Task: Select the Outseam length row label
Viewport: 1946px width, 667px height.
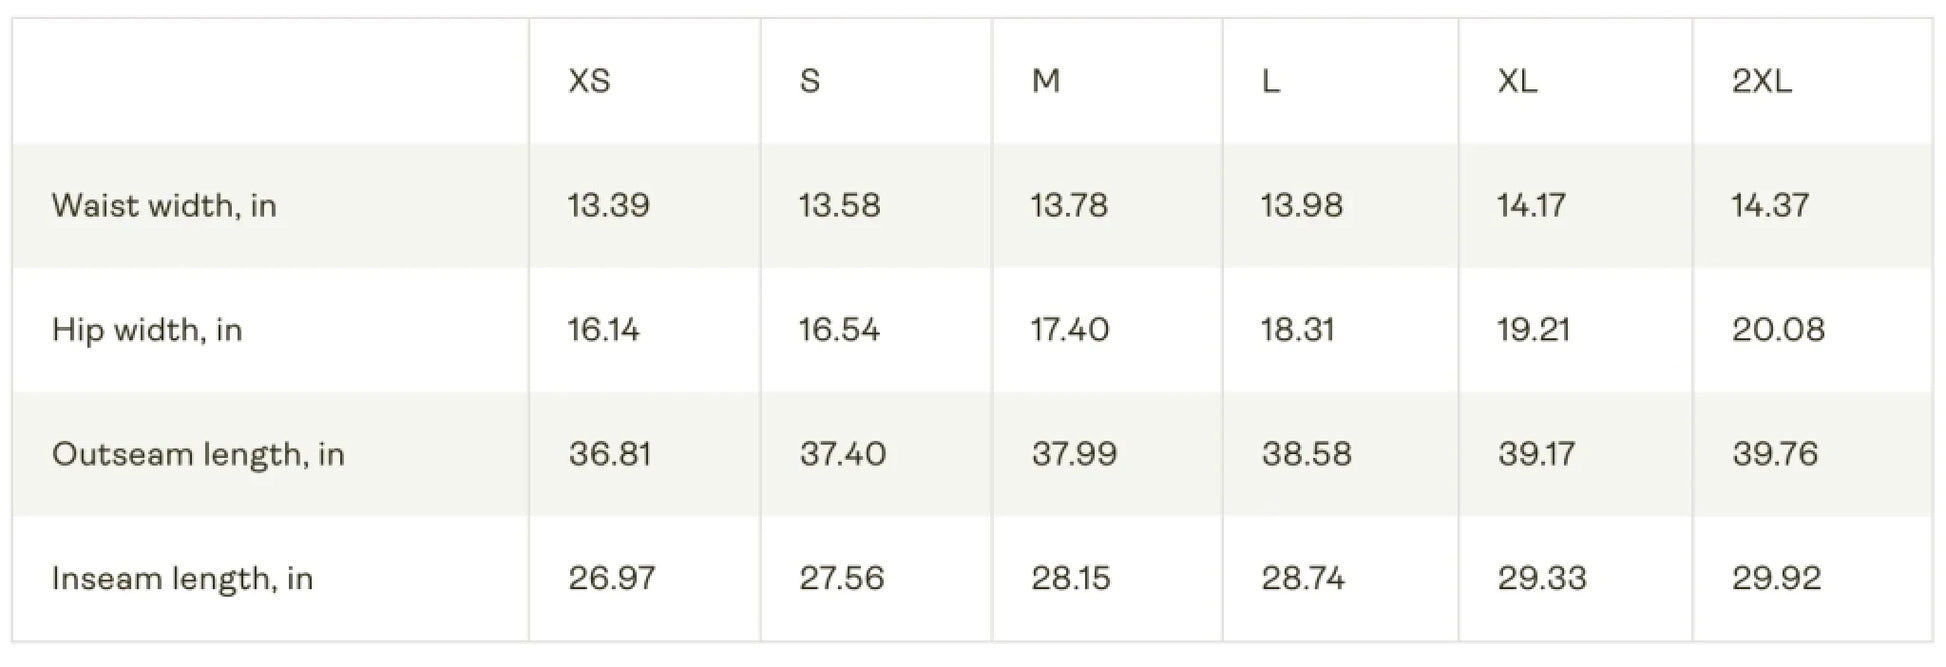Action: pyautogui.click(x=198, y=454)
